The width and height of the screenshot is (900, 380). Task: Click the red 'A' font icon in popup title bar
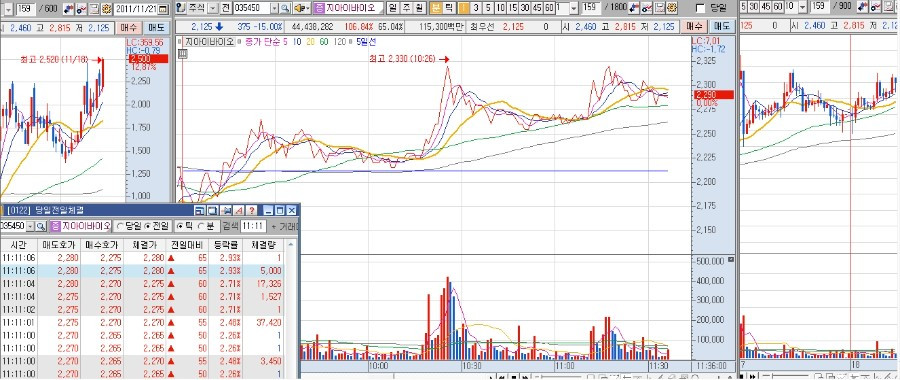pyautogui.click(x=239, y=210)
